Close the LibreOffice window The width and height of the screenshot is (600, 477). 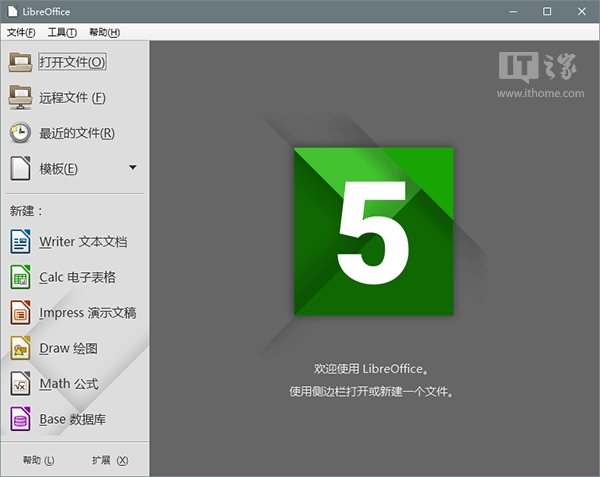pos(582,11)
